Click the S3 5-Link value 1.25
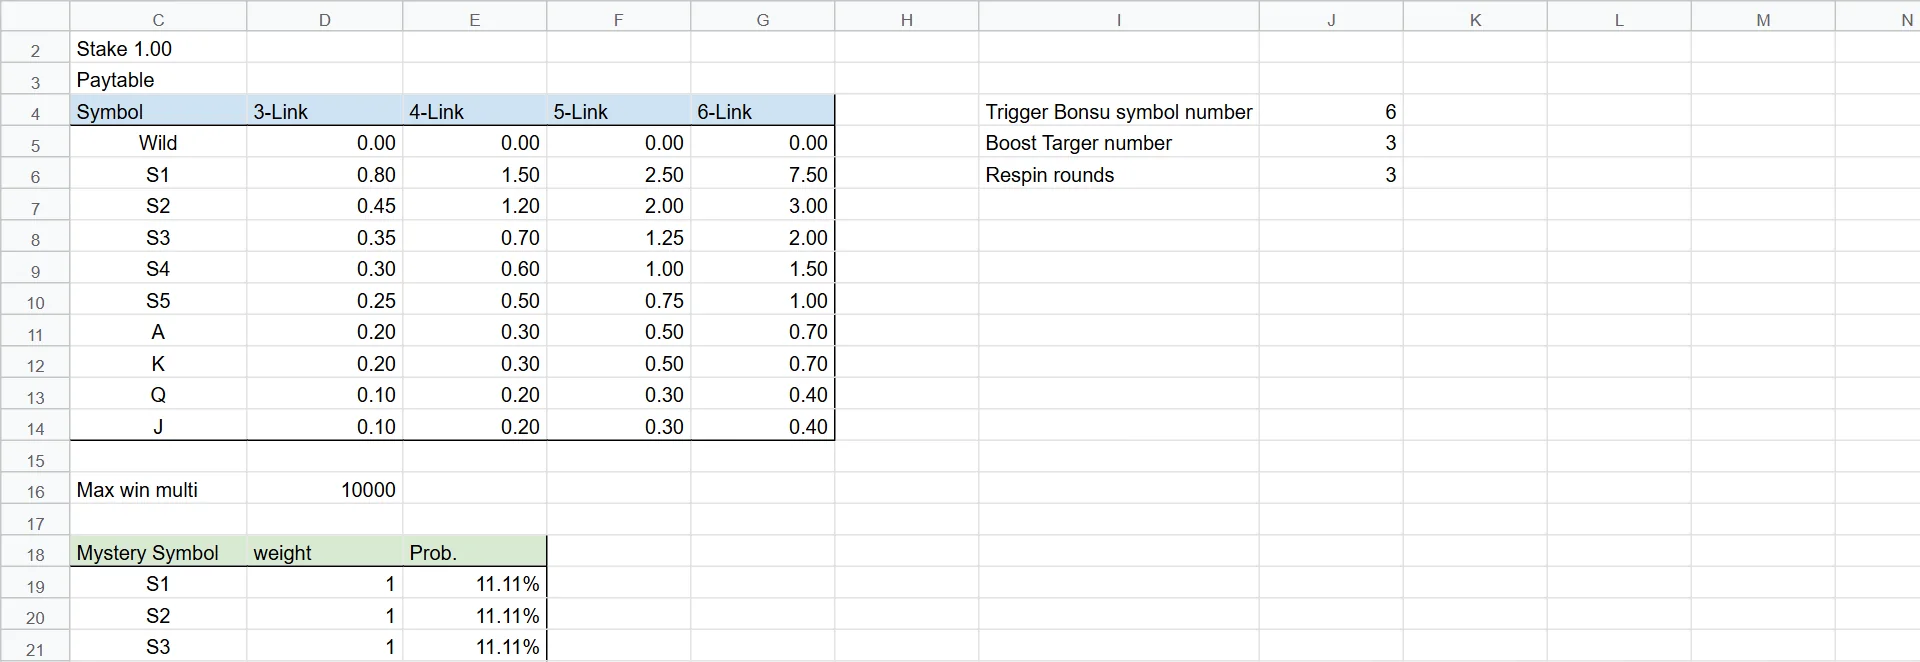1920x662 pixels. [618, 238]
